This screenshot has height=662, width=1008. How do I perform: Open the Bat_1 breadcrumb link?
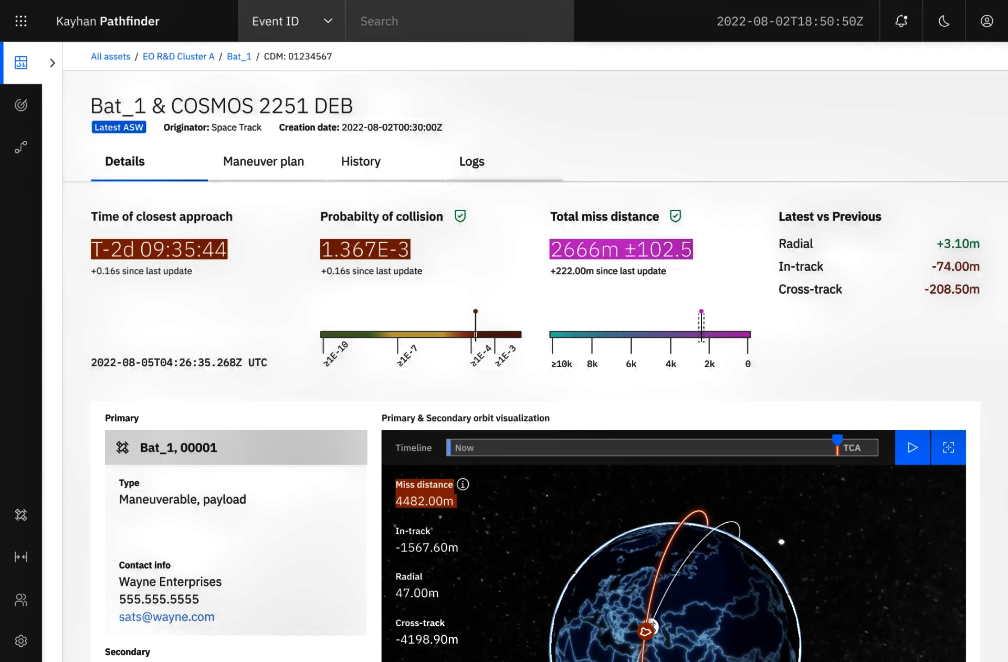click(239, 57)
